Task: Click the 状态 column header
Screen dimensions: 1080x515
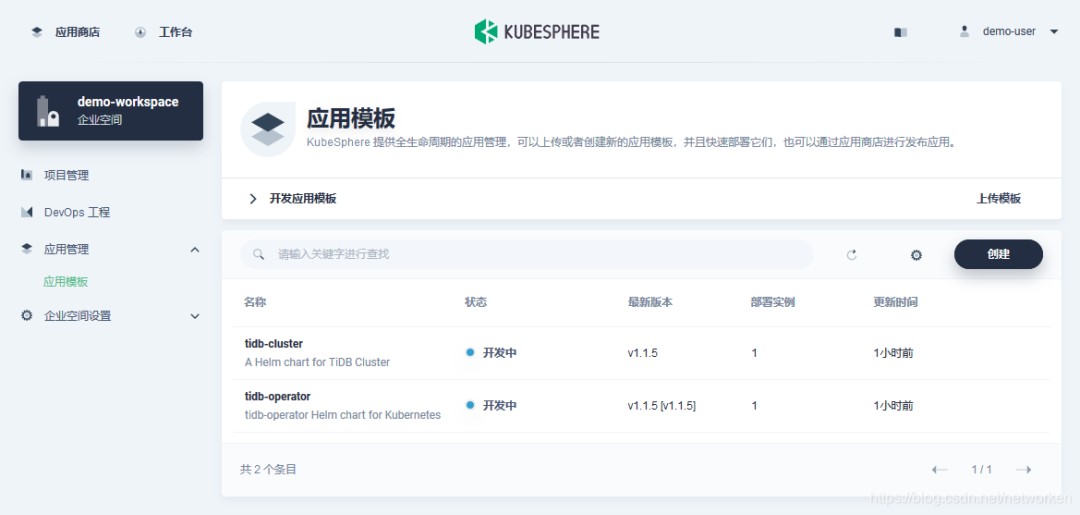Action: click(x=477, y=302)
